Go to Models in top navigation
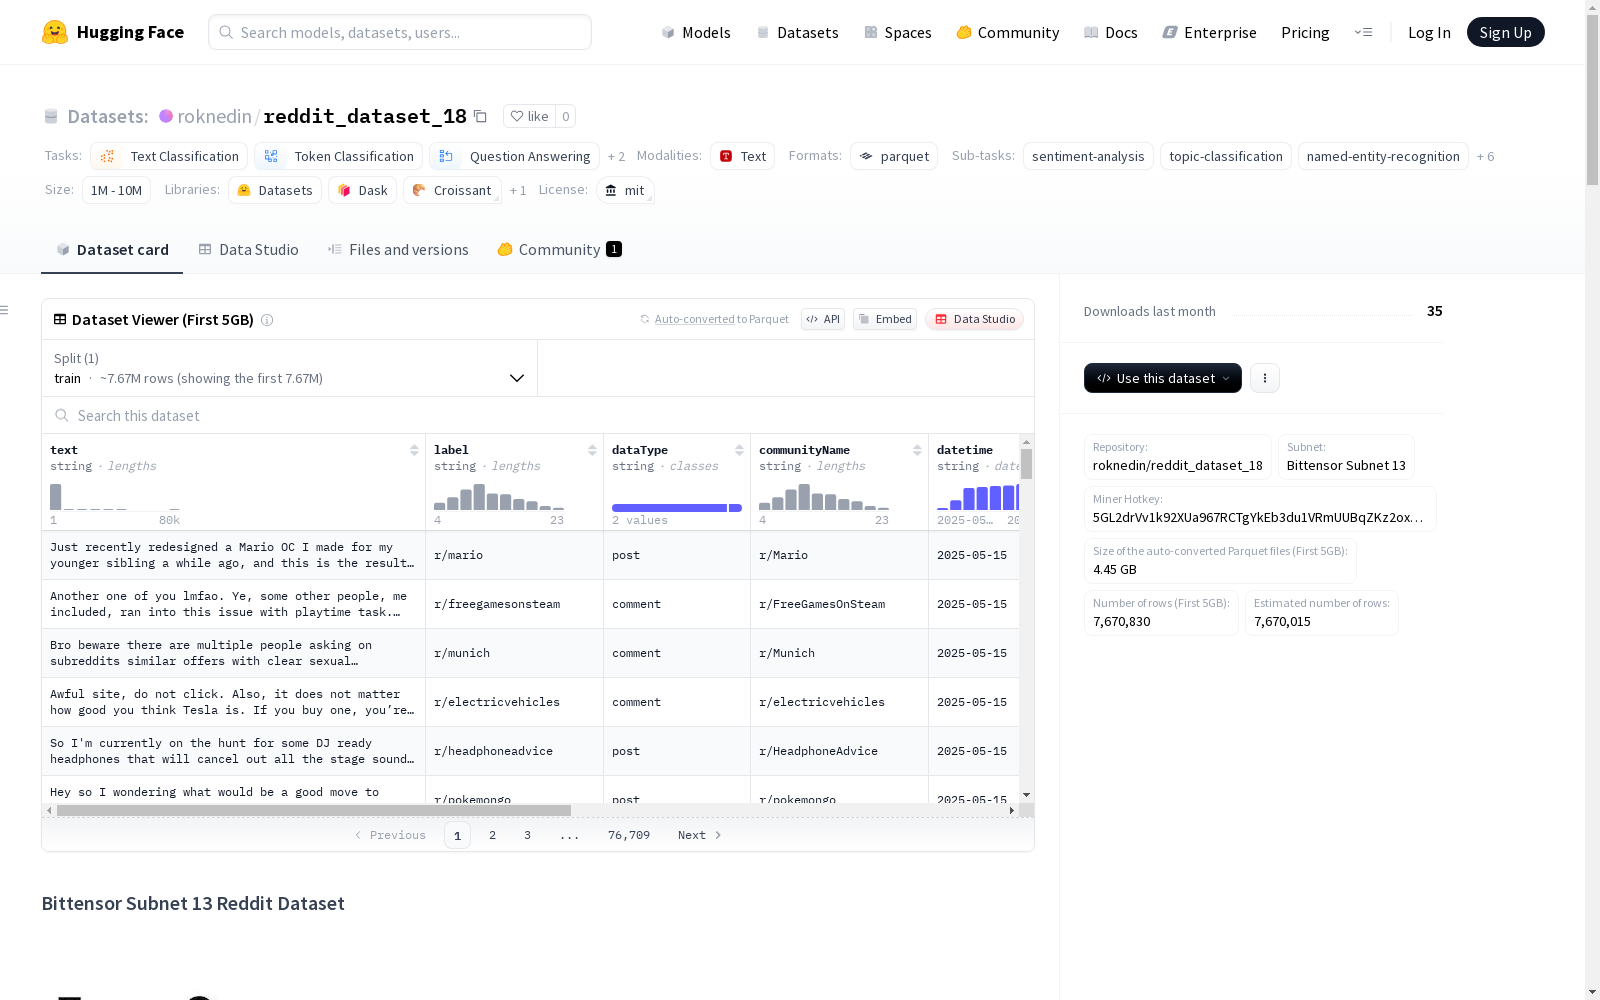Viewport: 1600px width, 1000px height. click(696, 32)
